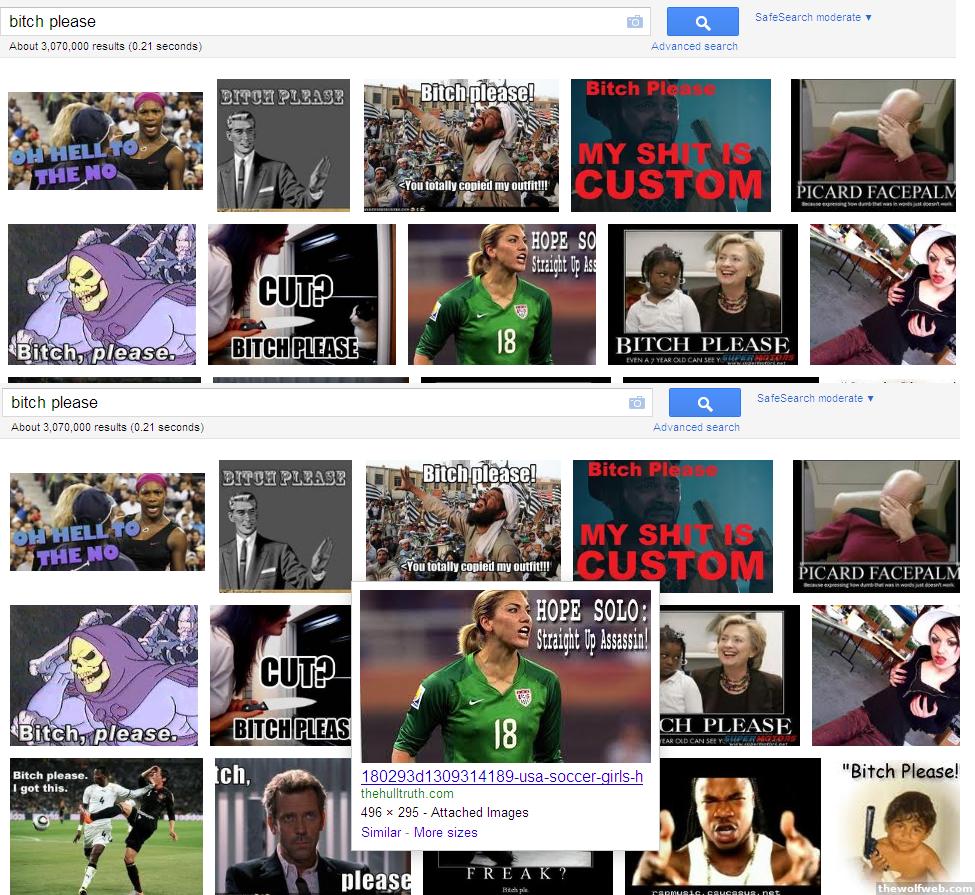Expand the lower SafeSearch moderate dropdown

click(815, 398)
